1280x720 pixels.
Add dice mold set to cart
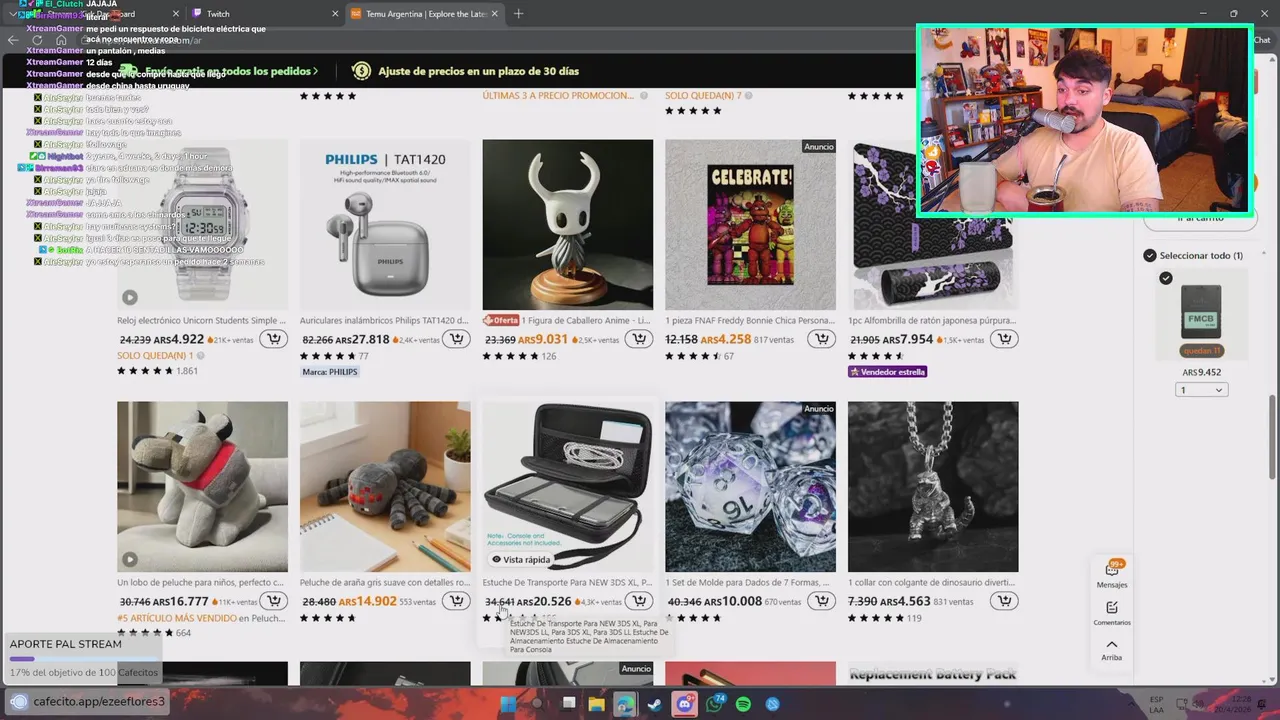(822, 601)
